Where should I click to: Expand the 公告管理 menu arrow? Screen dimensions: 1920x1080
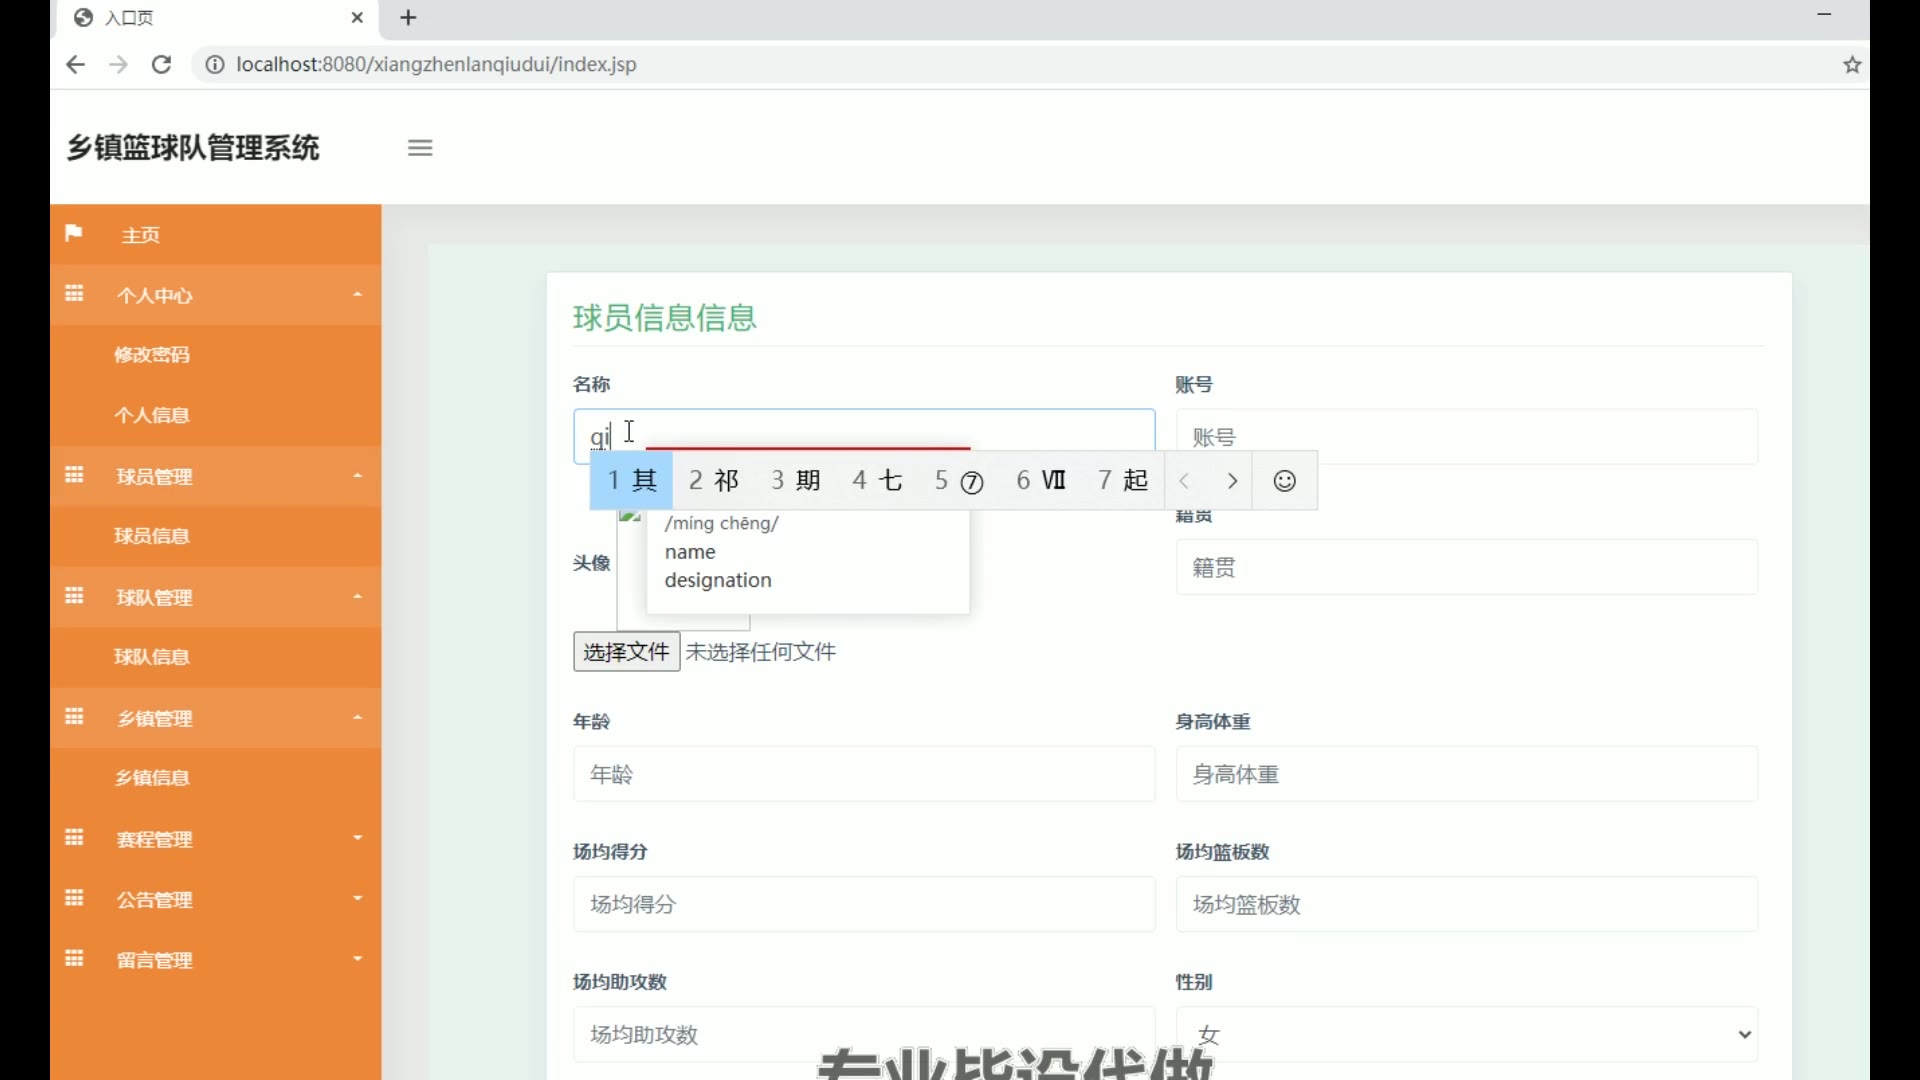point(357,899)
